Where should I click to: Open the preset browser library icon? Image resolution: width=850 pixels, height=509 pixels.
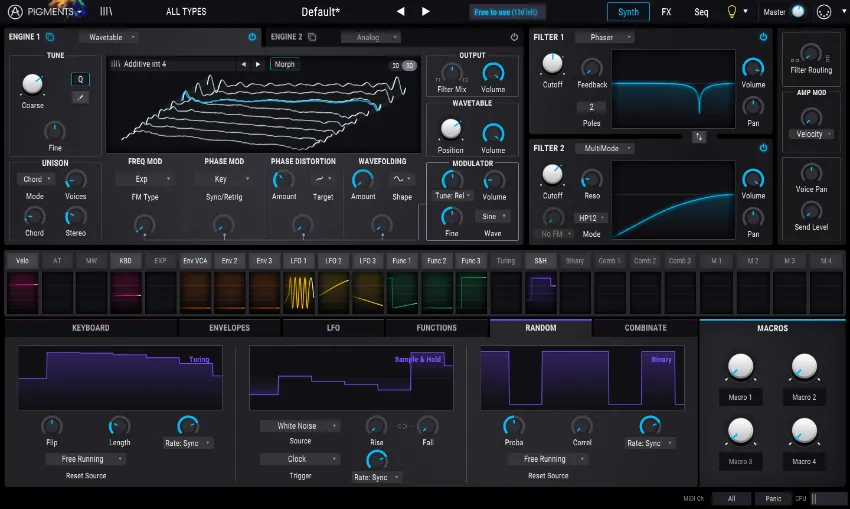(x=106, y=11)
